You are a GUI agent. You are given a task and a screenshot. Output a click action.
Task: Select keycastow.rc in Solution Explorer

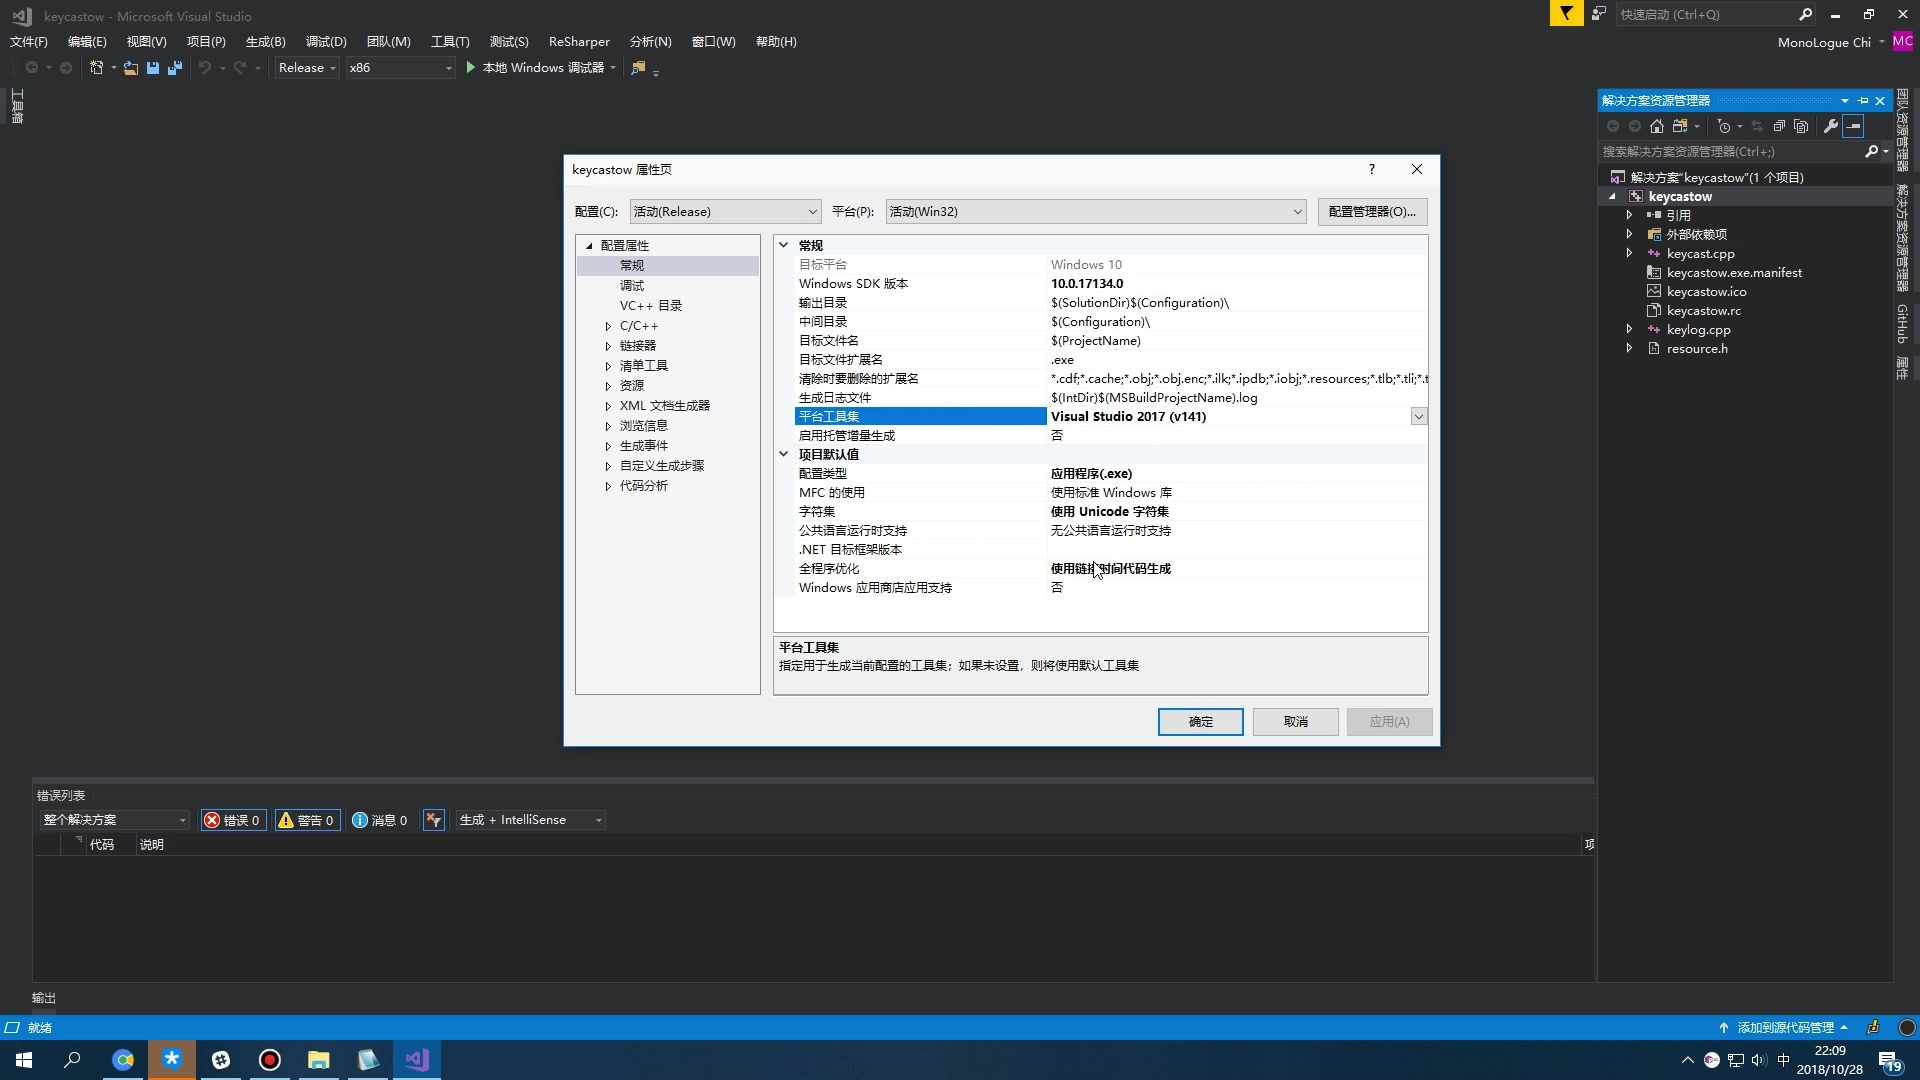coord(1703,311)
